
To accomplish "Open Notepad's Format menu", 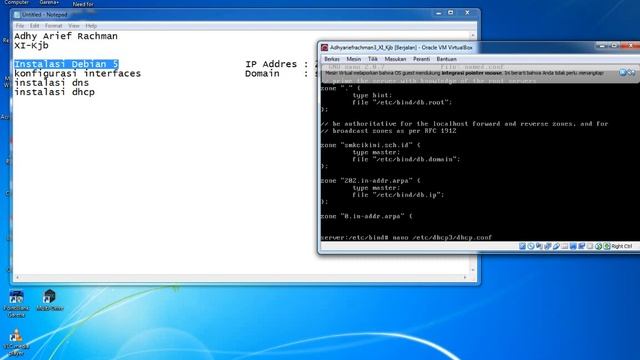I will click(53, 26).
